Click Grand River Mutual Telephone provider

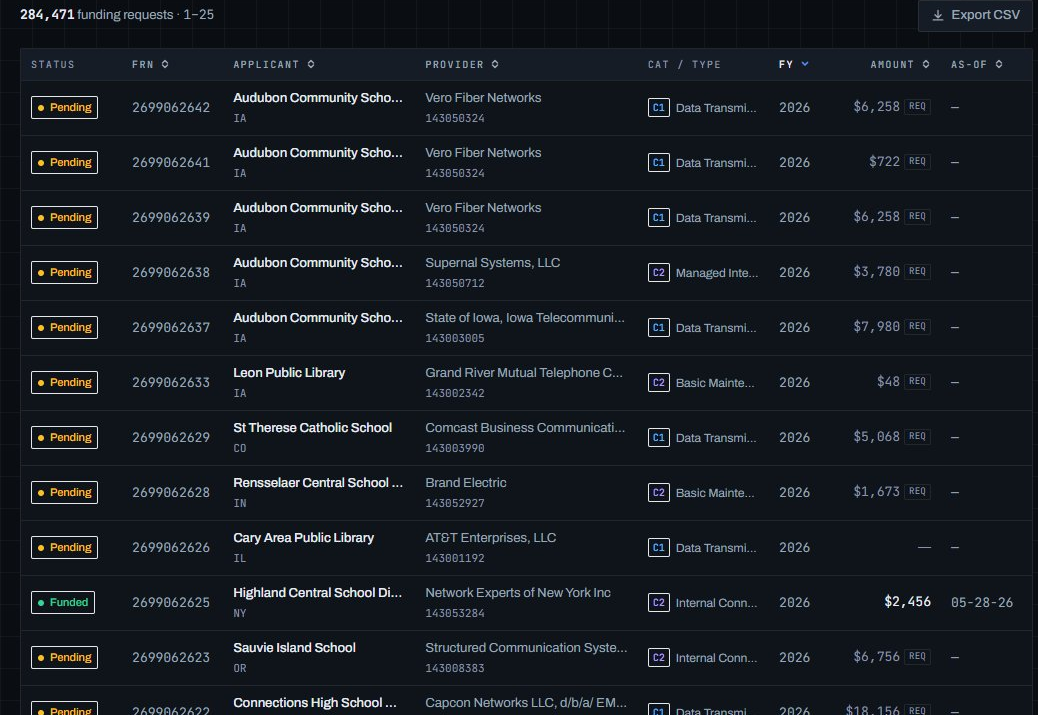(524, 373)
